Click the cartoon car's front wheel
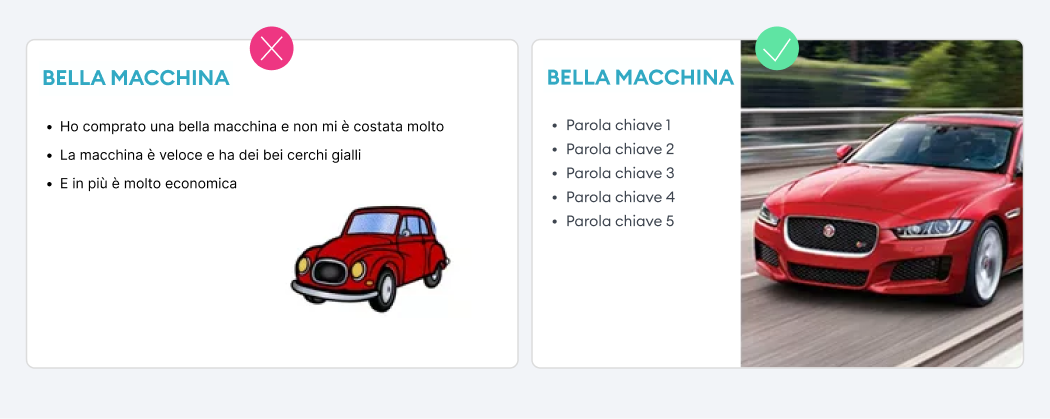This screenshot has height=419, width=1050. [x=386, y=290]
